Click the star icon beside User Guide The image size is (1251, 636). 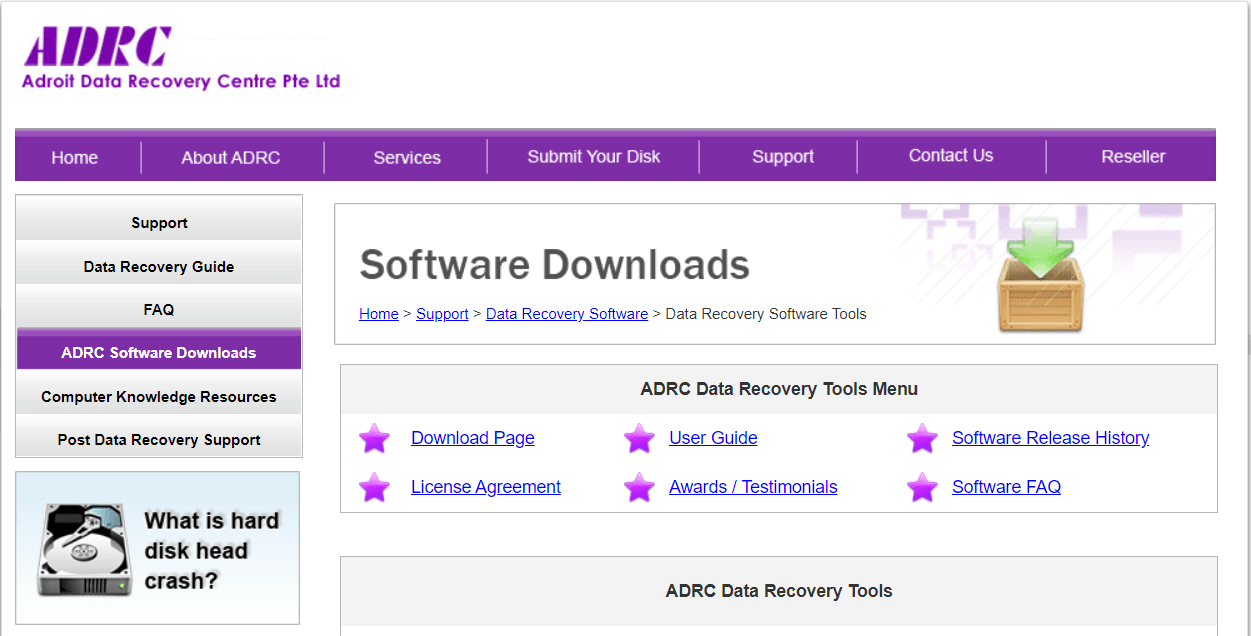click(639, 438)
